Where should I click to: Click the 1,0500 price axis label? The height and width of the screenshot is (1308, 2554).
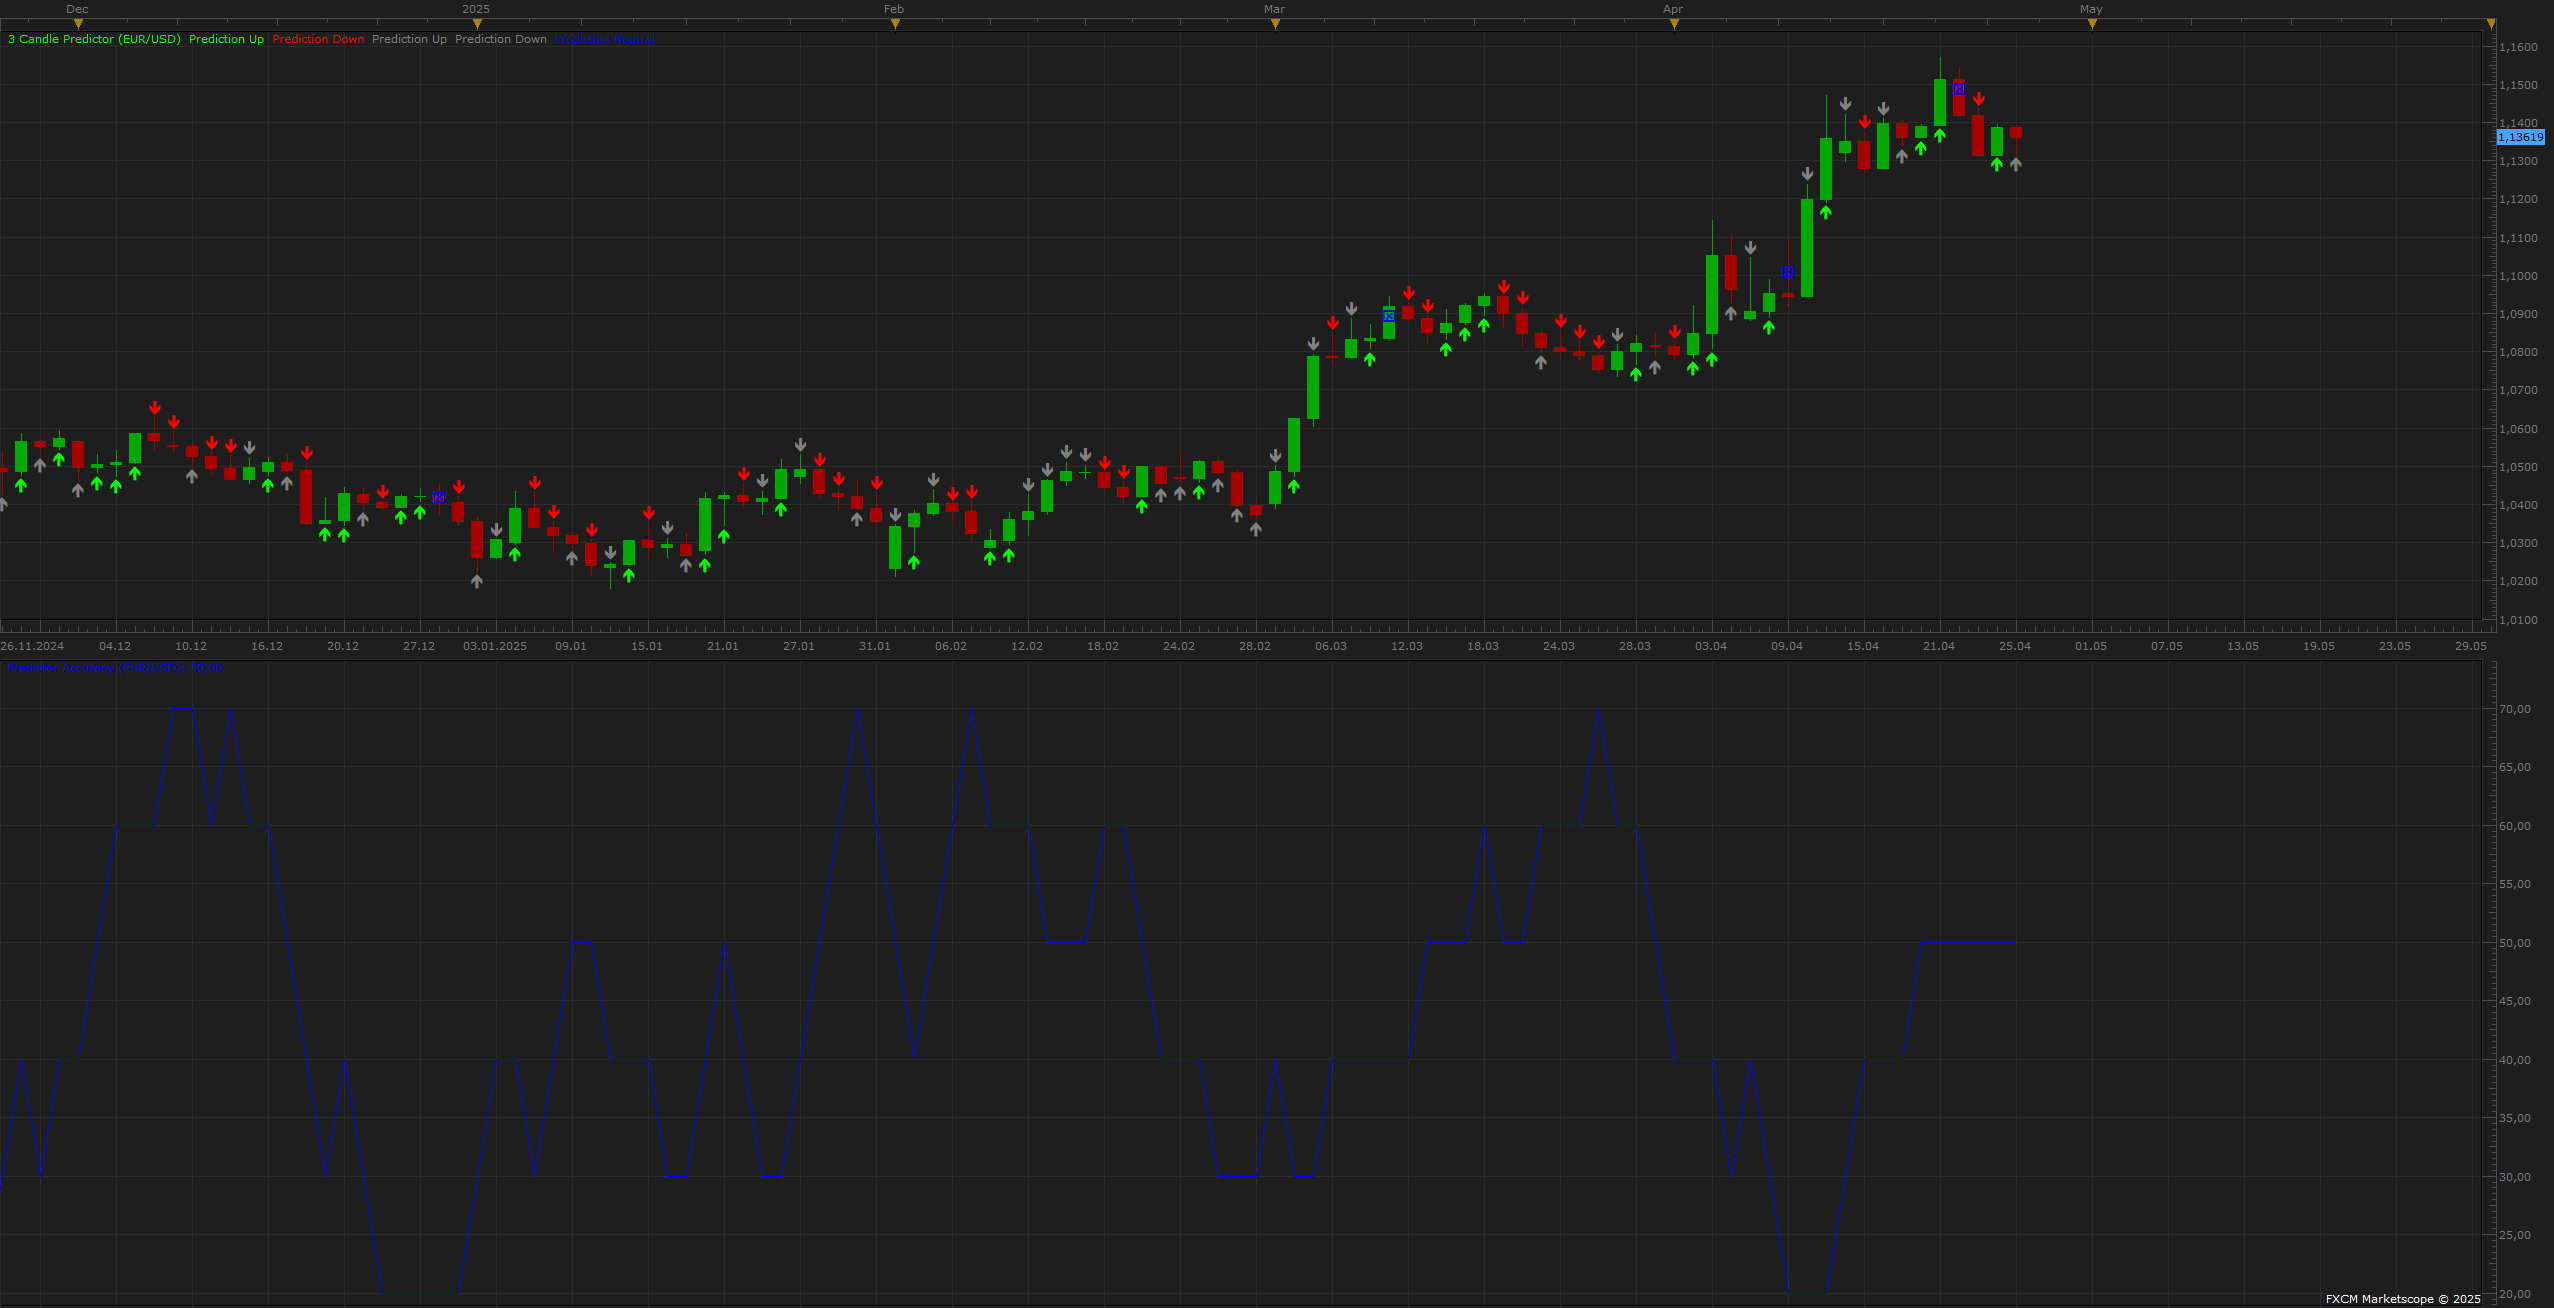coord(2518,467)
